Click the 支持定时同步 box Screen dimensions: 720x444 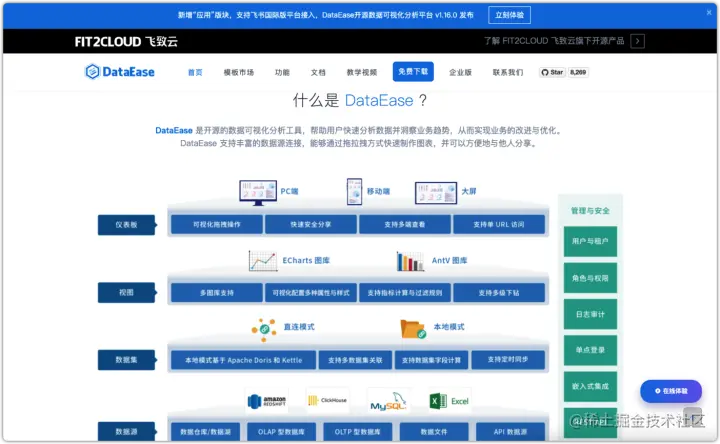508,360
